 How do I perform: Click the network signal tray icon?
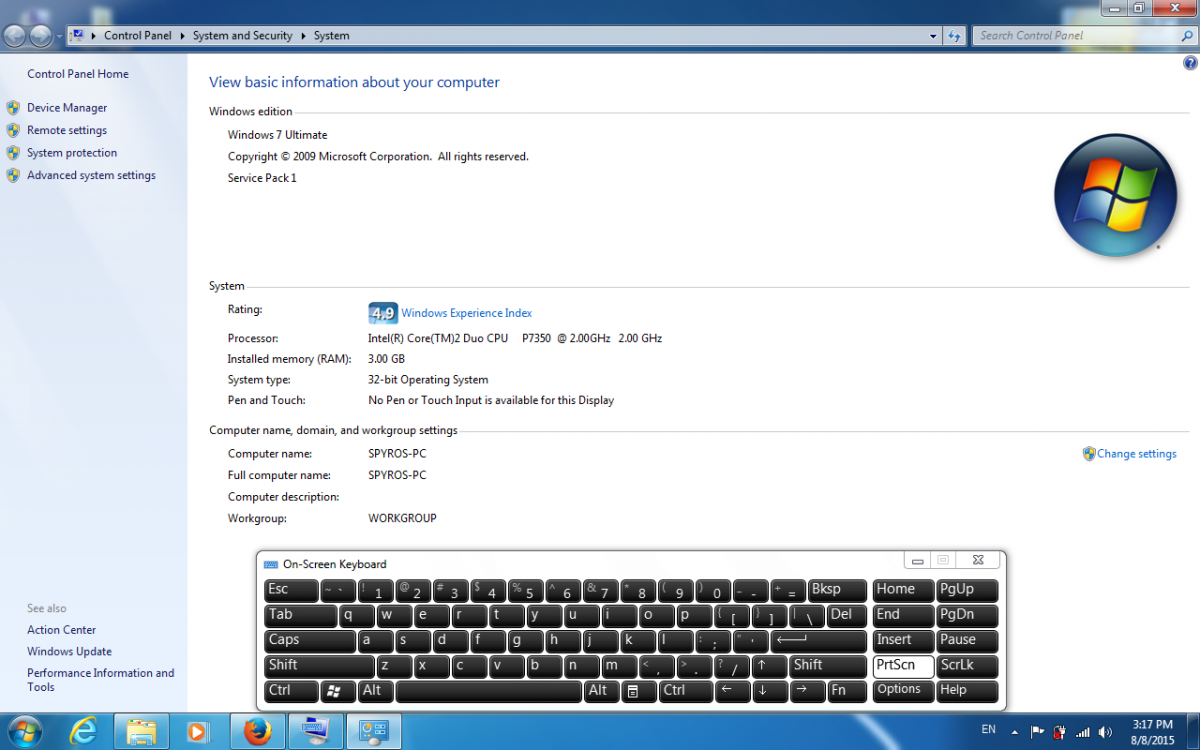coord(1082,732)
